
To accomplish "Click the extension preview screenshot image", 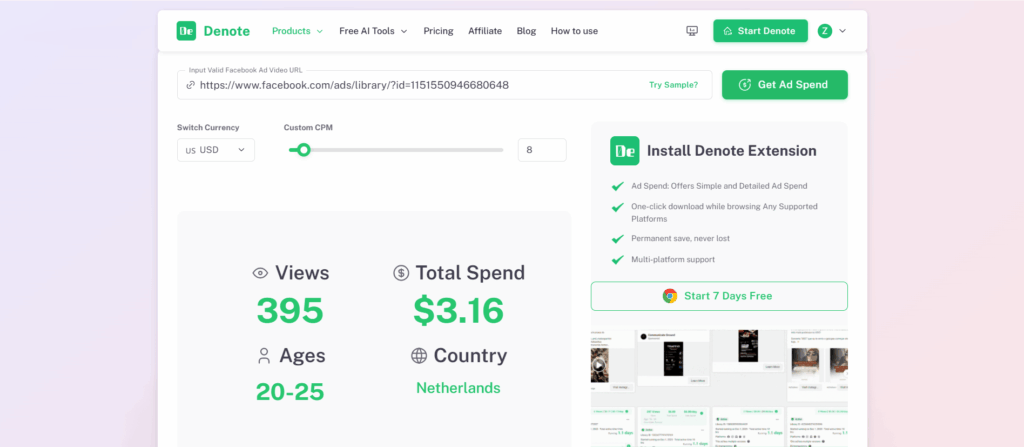I will pos(719,386).
